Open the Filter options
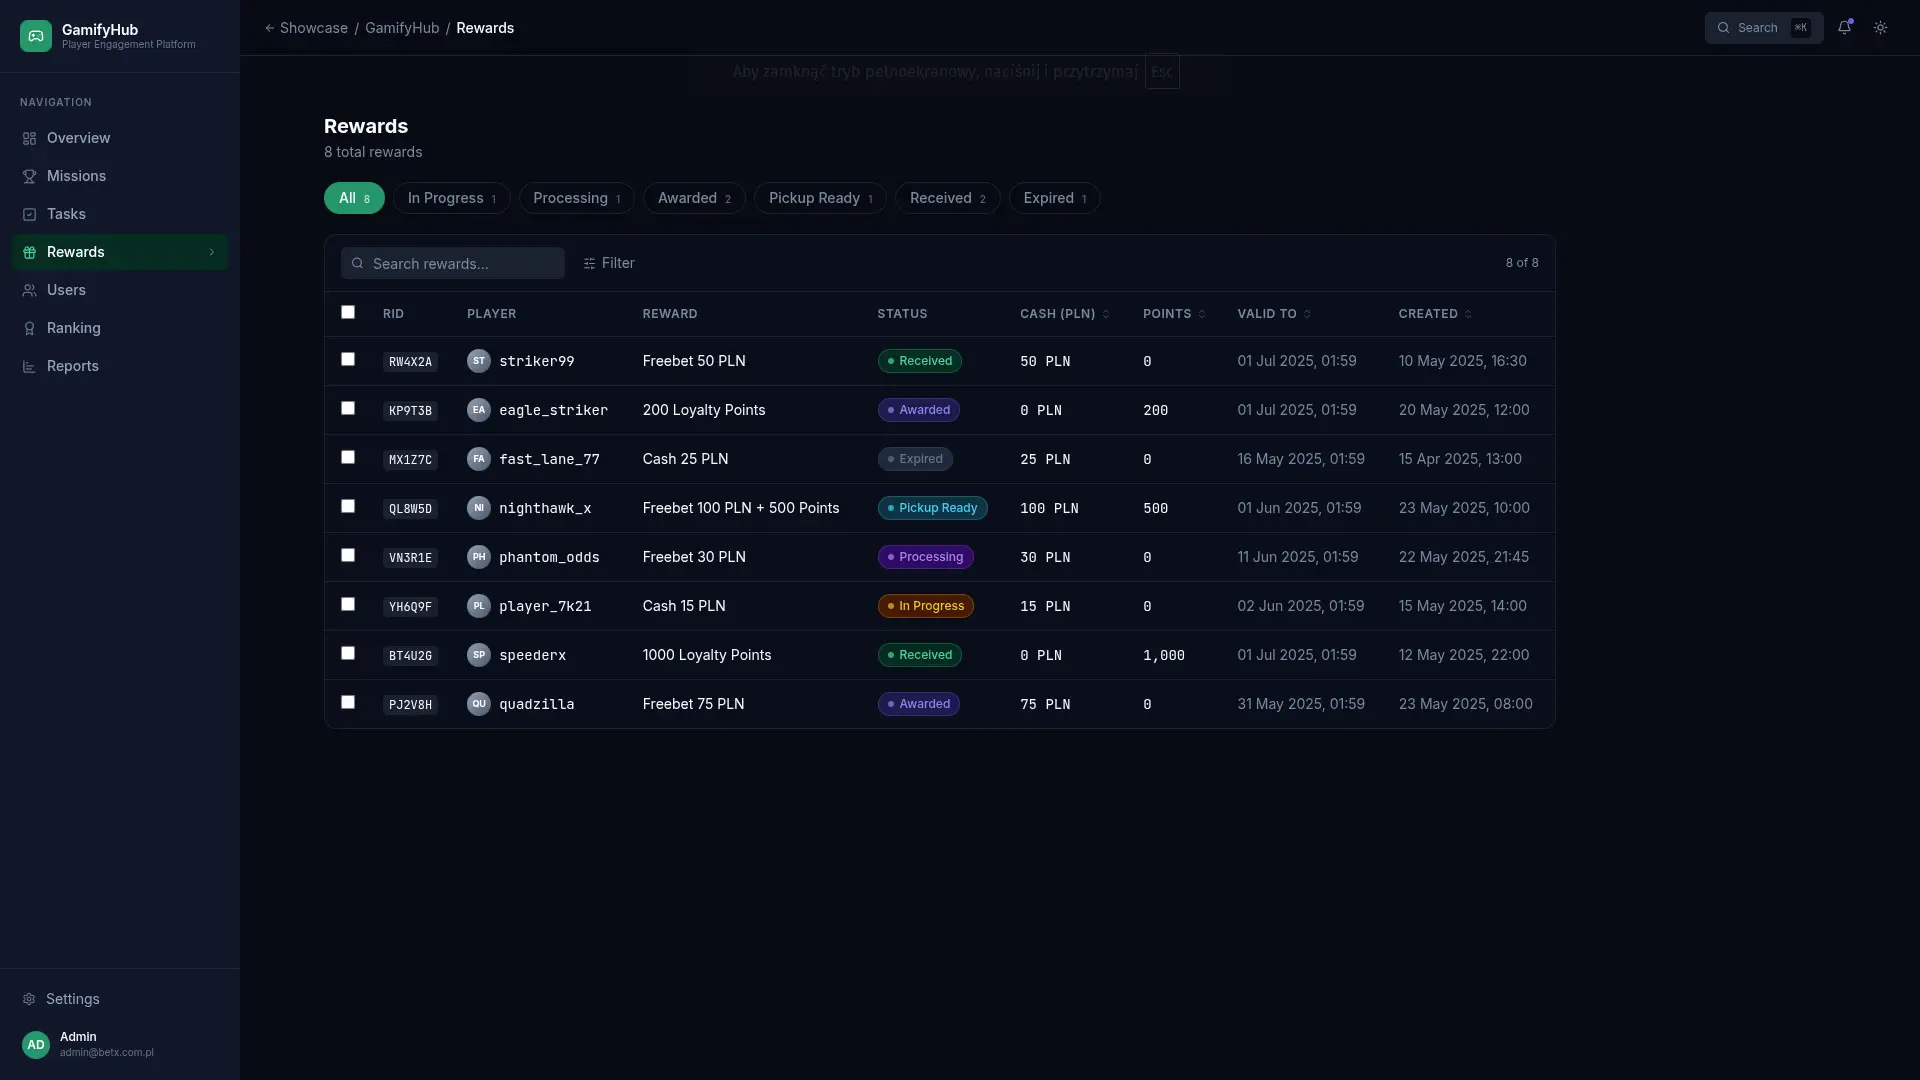Screen dimensions: 1920x1080 609,263
